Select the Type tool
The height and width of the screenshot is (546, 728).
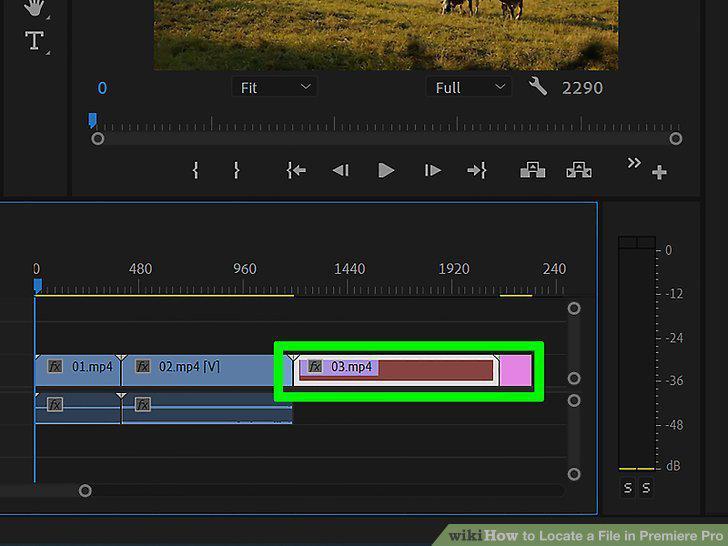pos(34,41)
